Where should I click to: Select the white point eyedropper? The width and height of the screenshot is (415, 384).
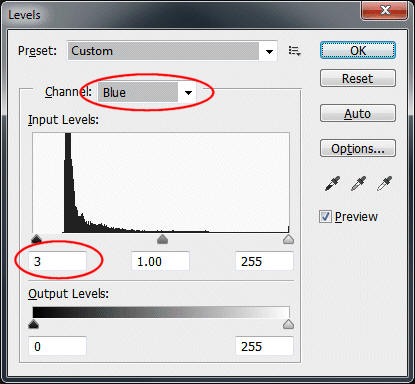(x=384, y=184)
